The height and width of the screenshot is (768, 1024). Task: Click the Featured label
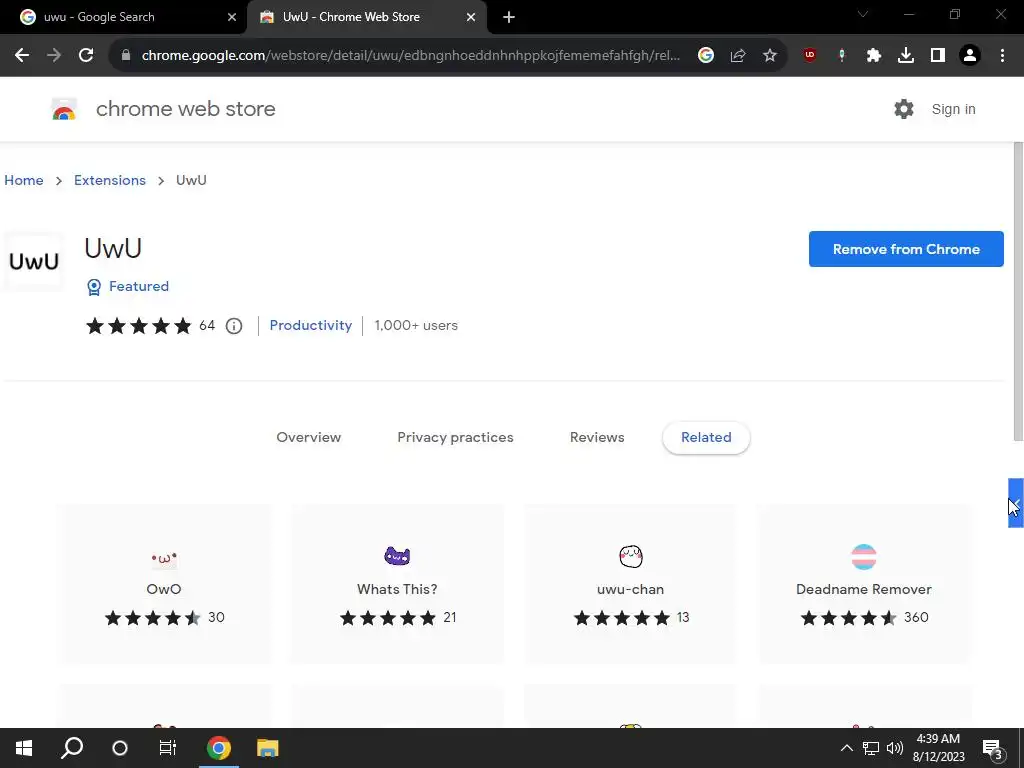(138, 286)
